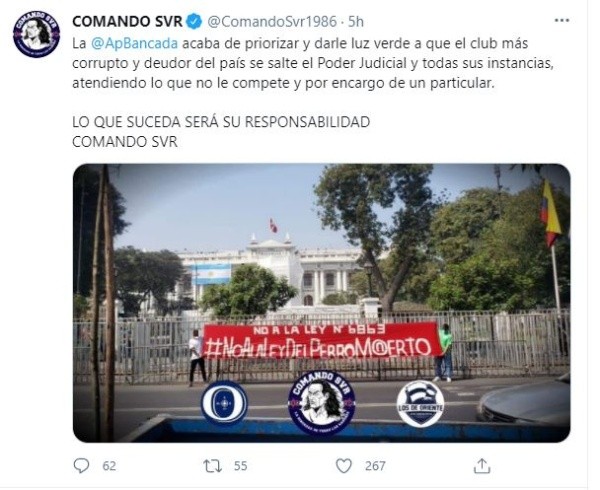This screenshot has height=490, width=600.
Task: Click the reply speech bubble icon
Action: click(x=81, y=466)
